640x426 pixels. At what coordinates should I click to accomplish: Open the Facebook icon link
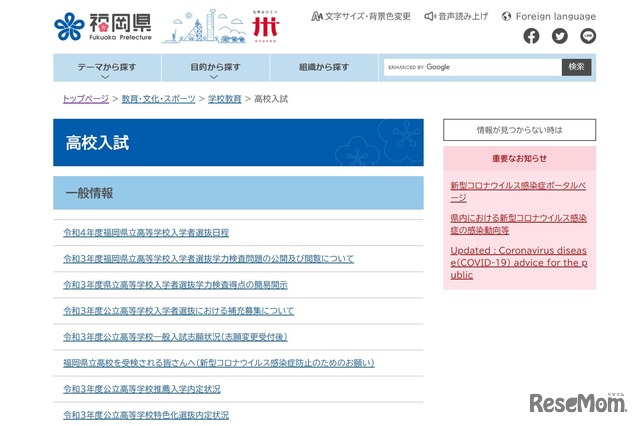tap(531, 36)
